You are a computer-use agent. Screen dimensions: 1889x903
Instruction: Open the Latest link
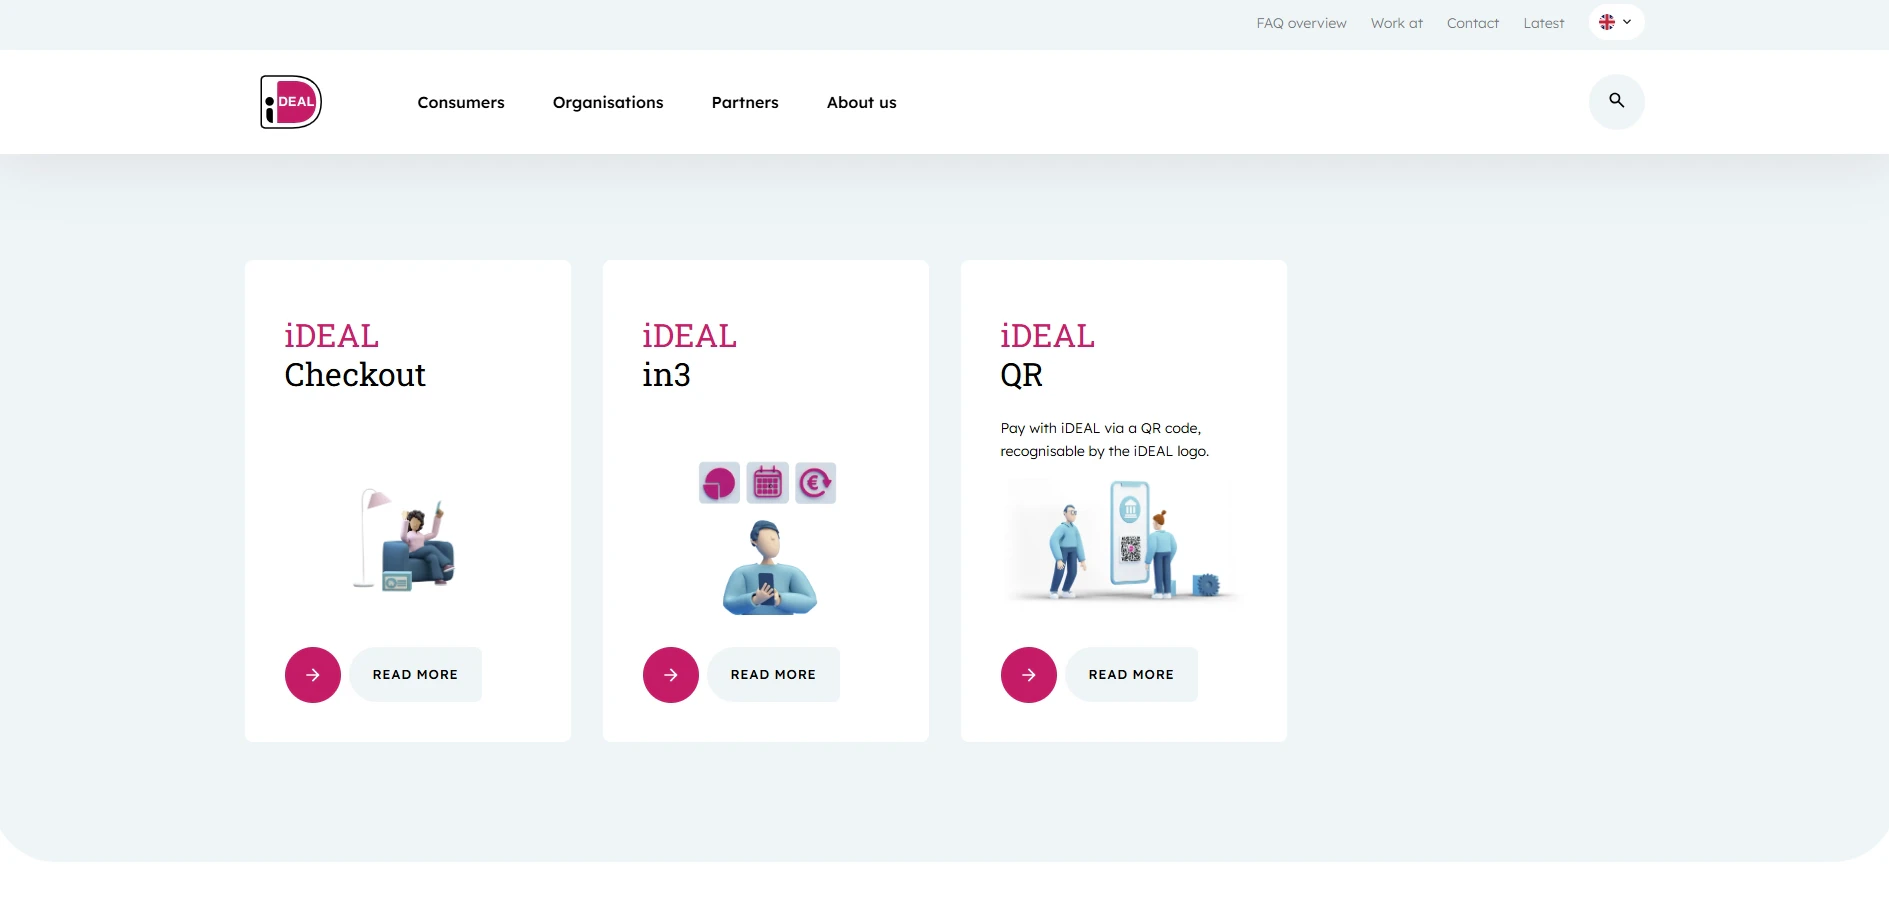pyautogui.click(x=1543, y=23)
